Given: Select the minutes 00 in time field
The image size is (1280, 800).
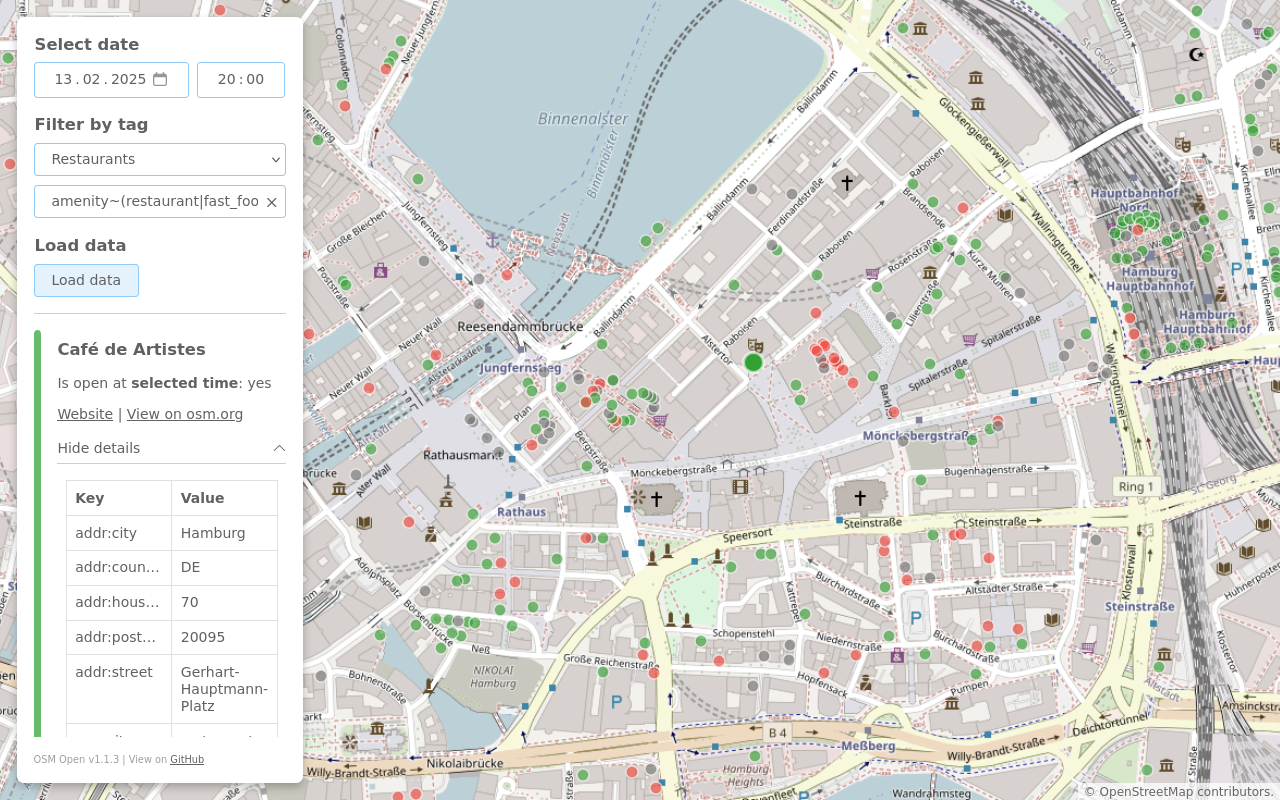Looking at the screenshot, I should (x=255, y=79).
